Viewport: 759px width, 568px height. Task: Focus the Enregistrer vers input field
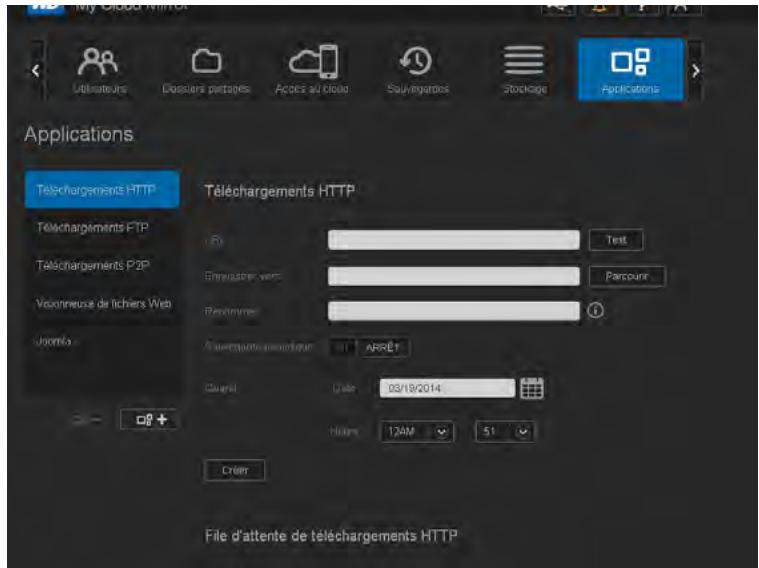454,276
